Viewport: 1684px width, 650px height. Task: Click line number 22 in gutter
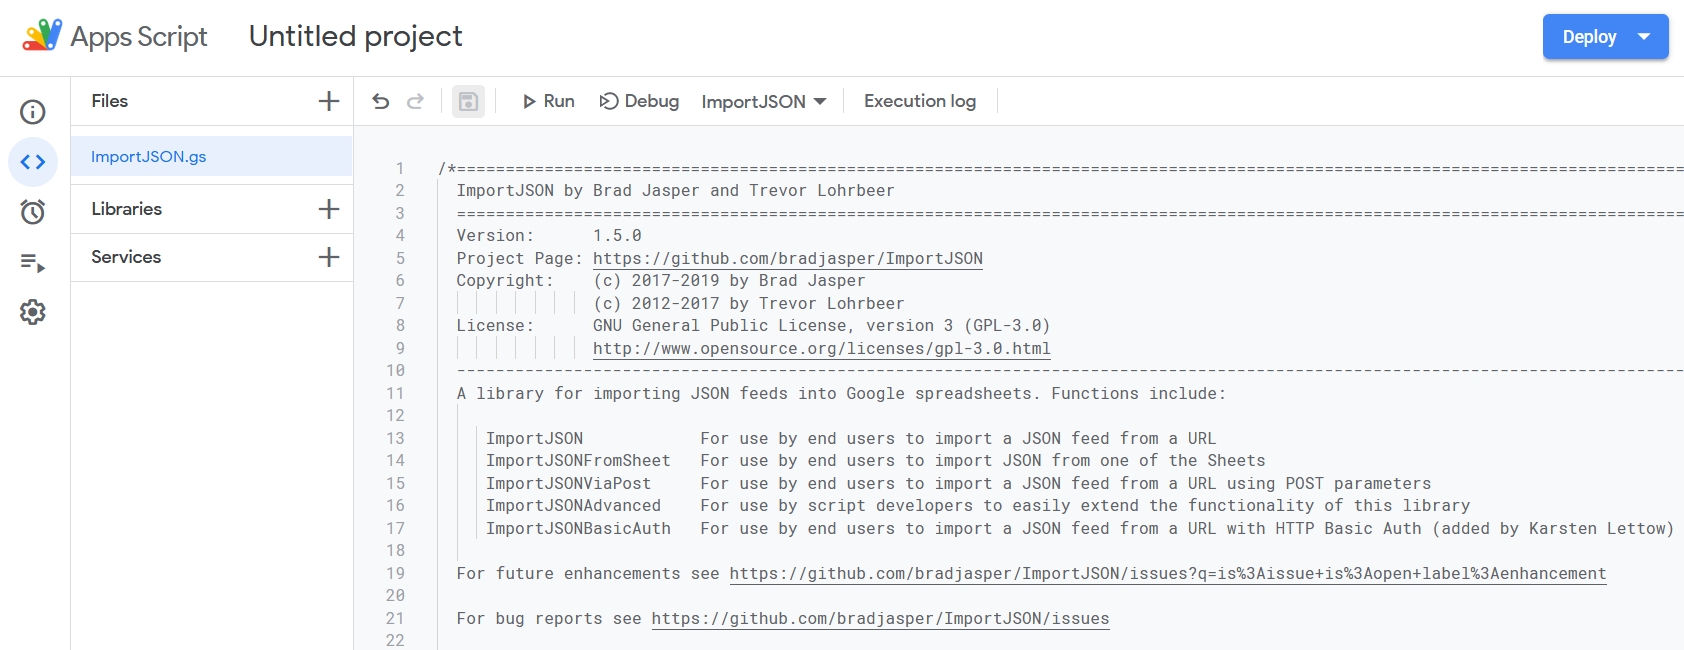click(396, 640)
